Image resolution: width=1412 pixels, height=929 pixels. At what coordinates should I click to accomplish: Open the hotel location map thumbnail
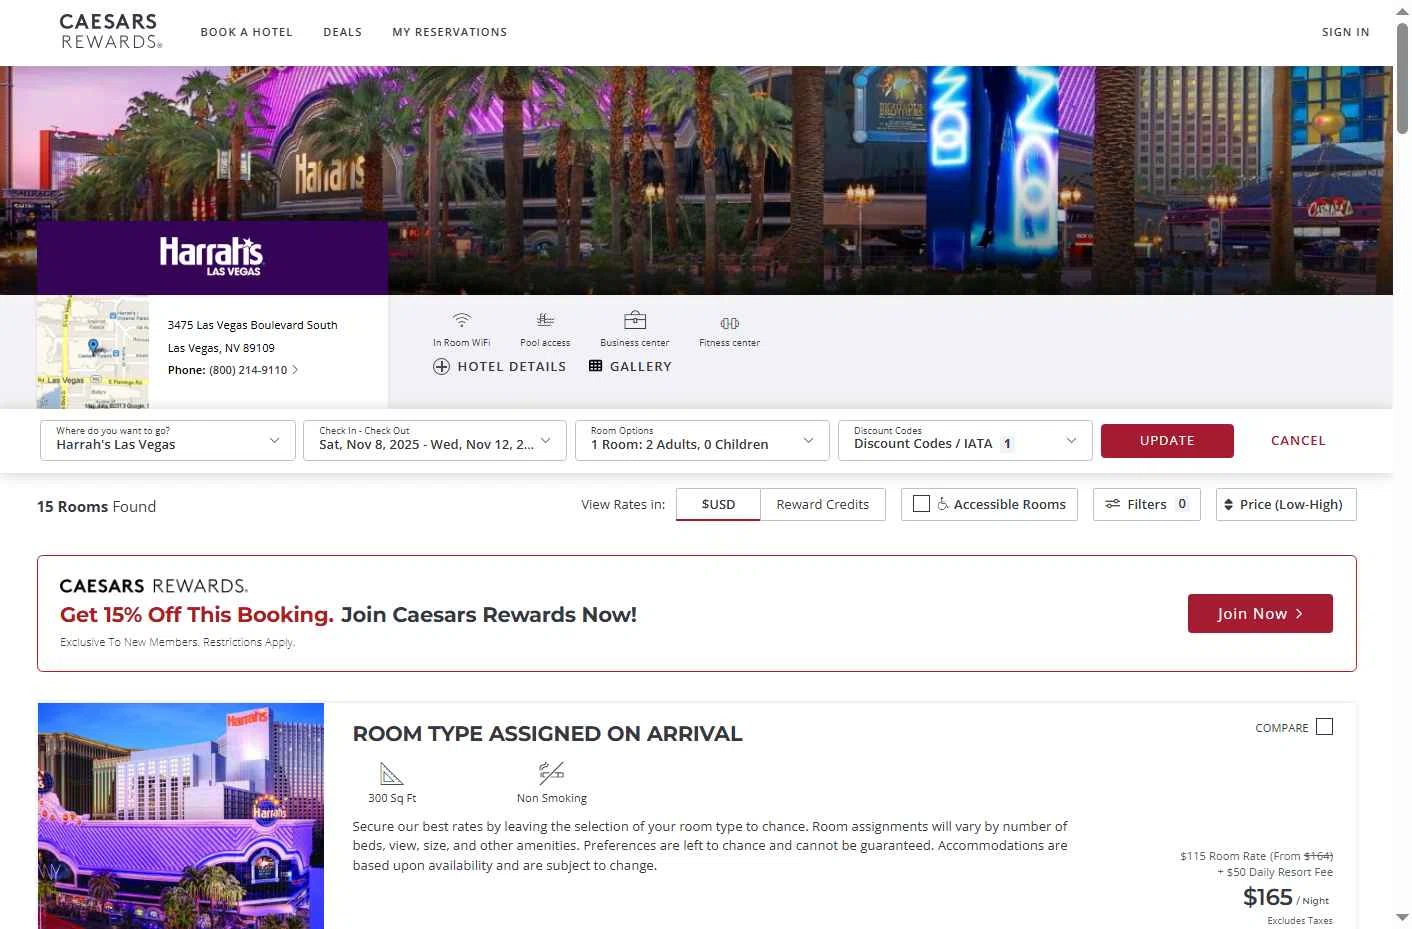pyautogui.click(x=93, y=352)
